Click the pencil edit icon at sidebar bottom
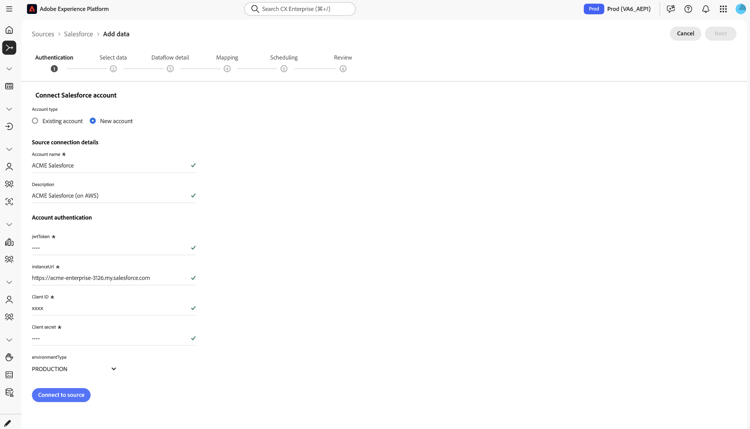 click(x=8, y=423)
